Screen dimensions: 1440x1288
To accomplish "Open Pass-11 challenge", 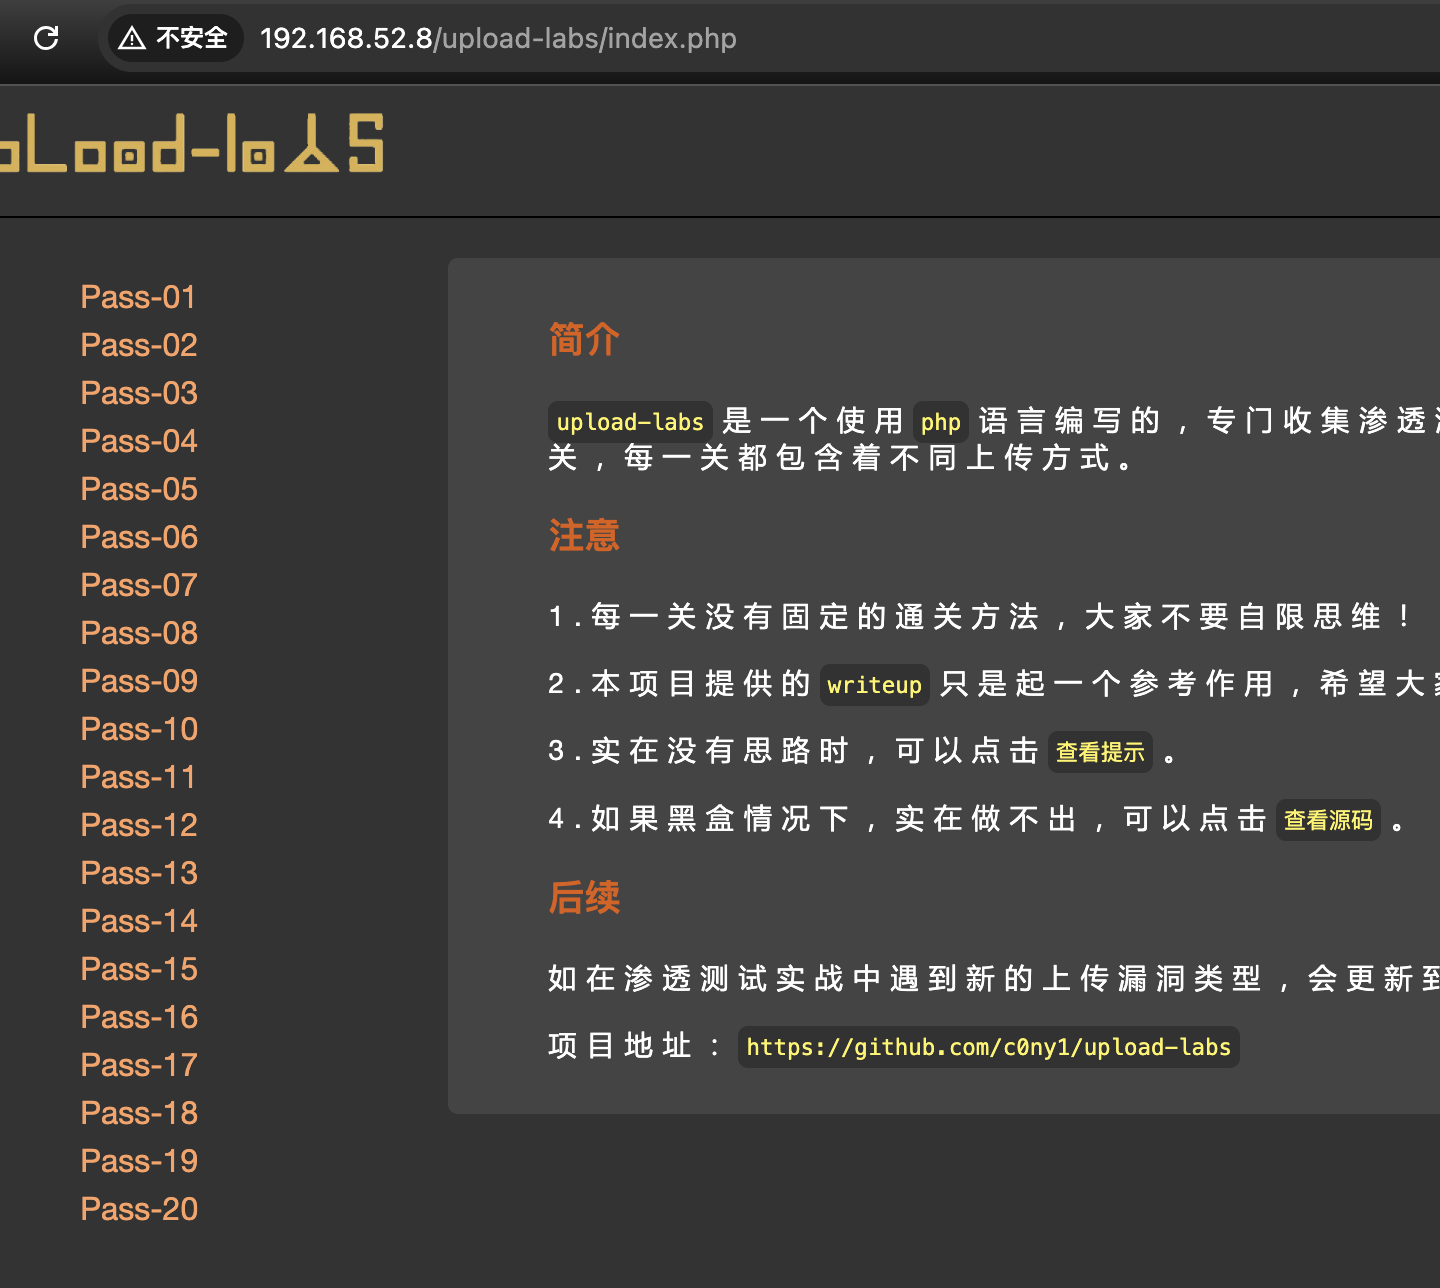I will pyautogui.click(x=138, y=777).
